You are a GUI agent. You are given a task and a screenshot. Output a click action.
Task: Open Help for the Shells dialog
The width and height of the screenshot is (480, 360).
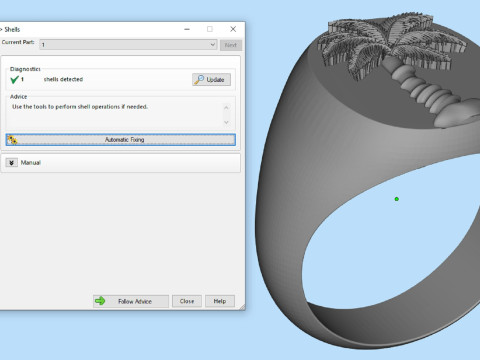click(x=220, y=301)
